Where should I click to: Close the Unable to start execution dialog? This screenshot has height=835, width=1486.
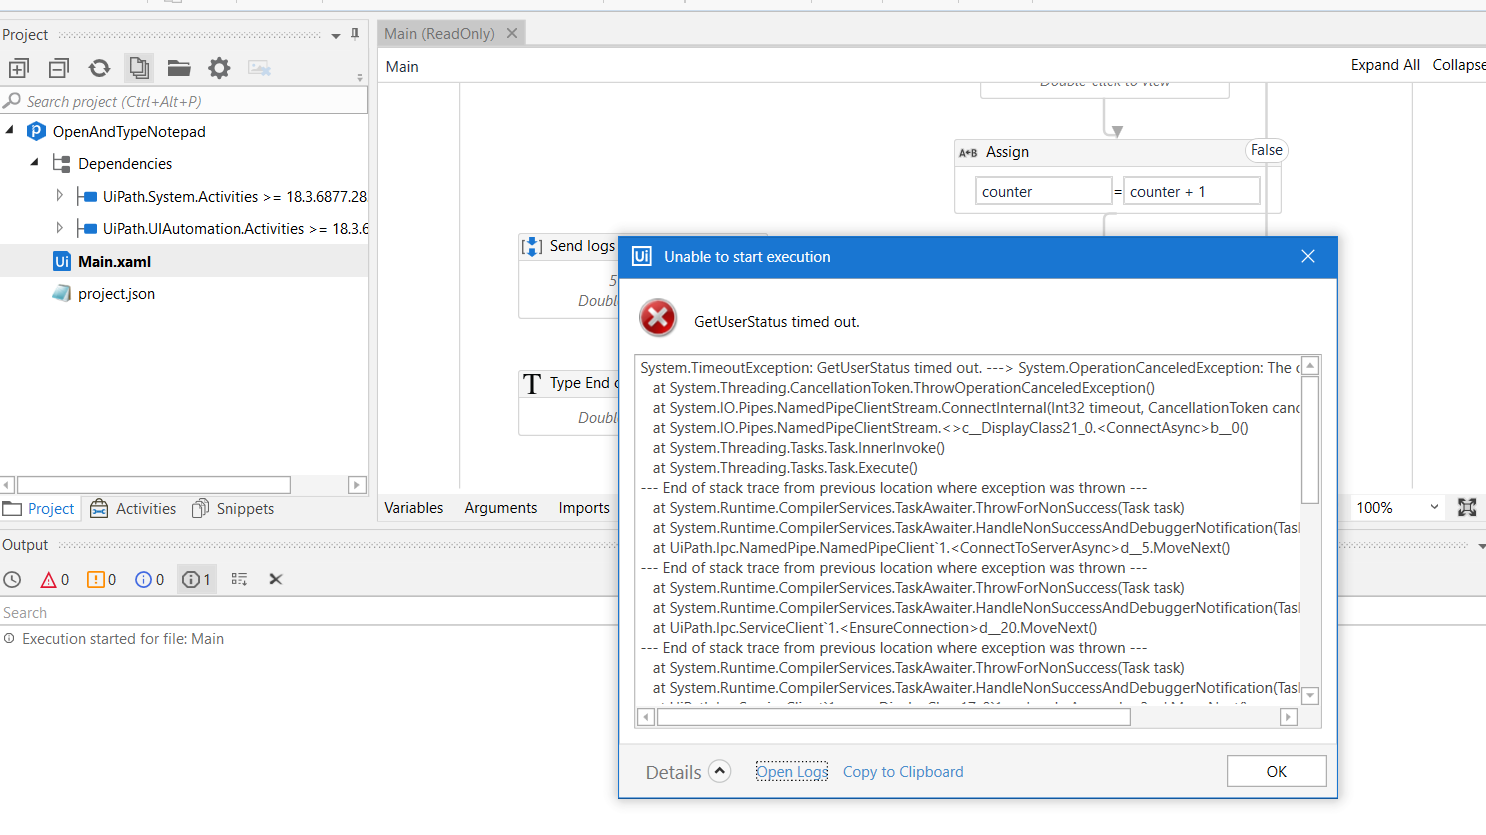[1307, 257]
